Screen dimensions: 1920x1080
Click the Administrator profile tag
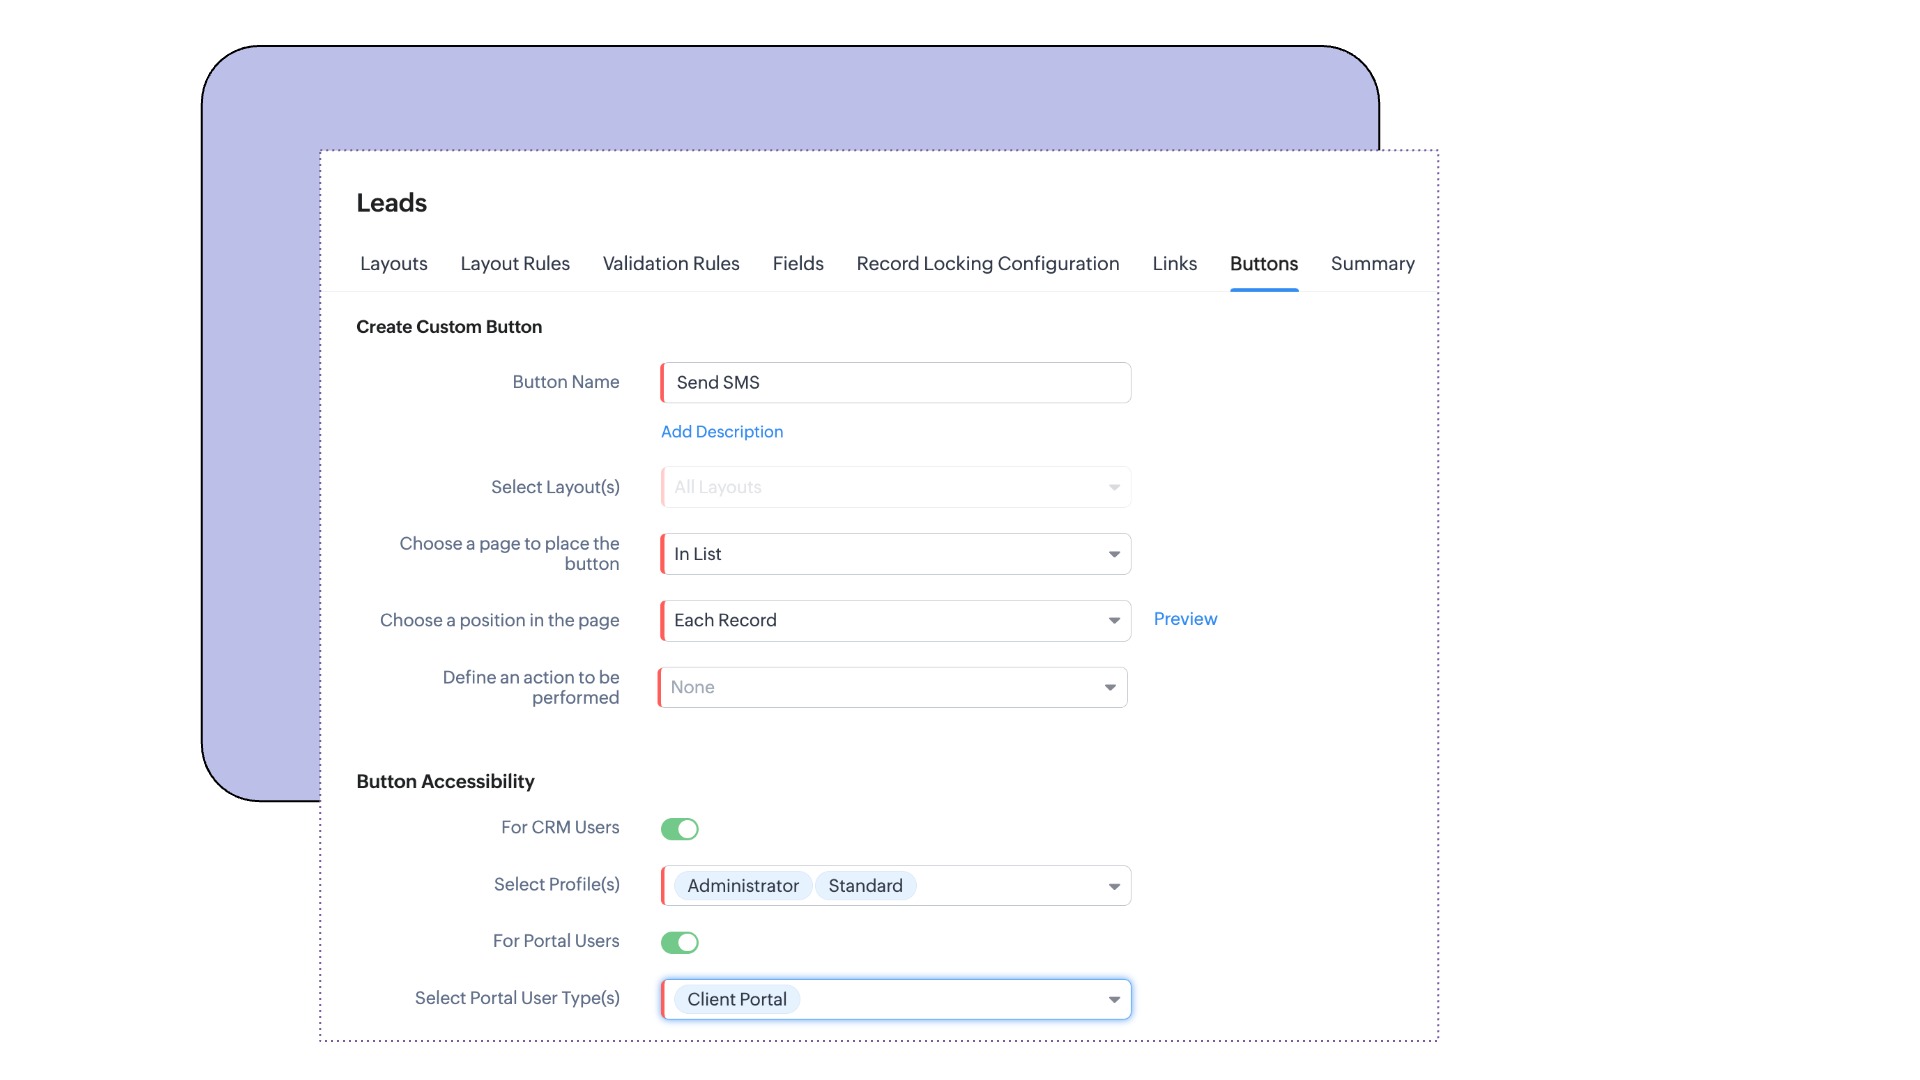pos(742,886)
